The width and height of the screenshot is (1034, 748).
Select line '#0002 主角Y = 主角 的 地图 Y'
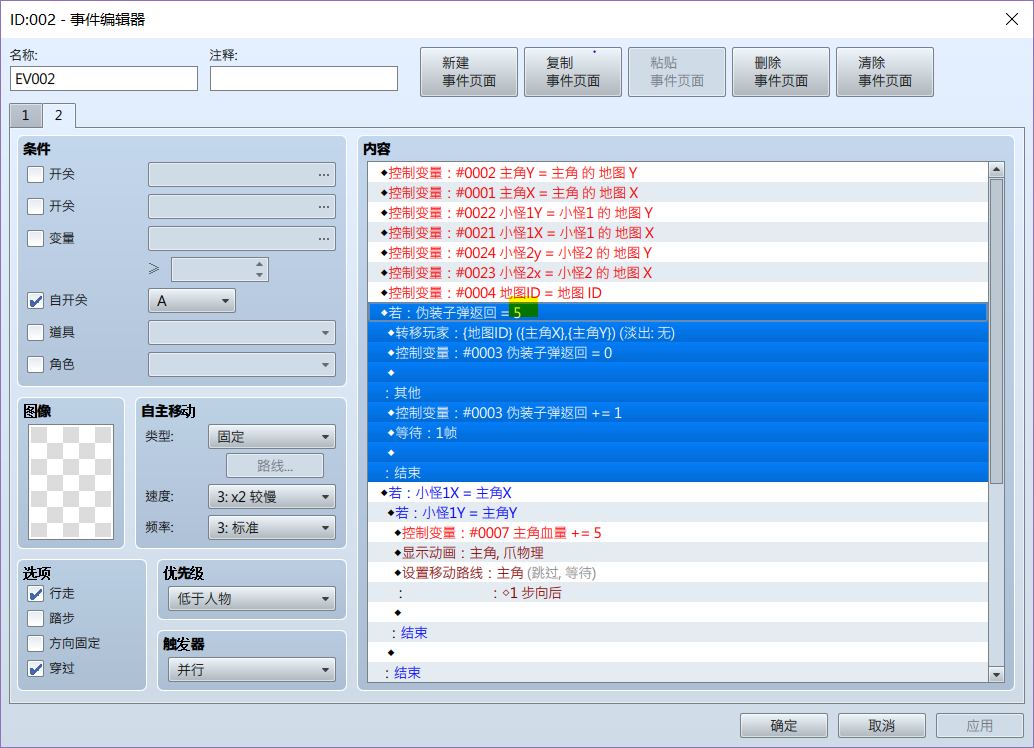pos(678,173)
